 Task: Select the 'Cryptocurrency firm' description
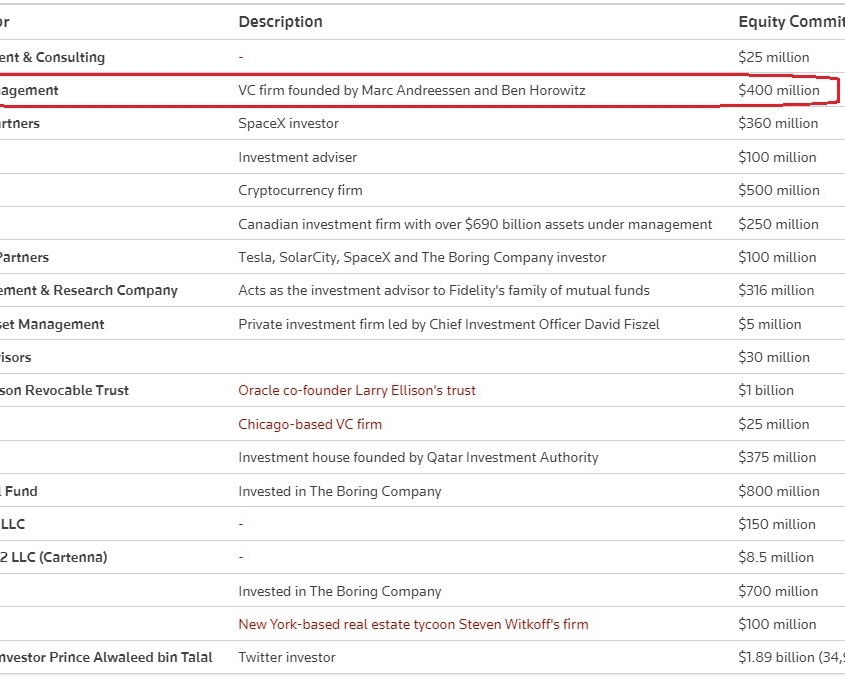[300, 190]
